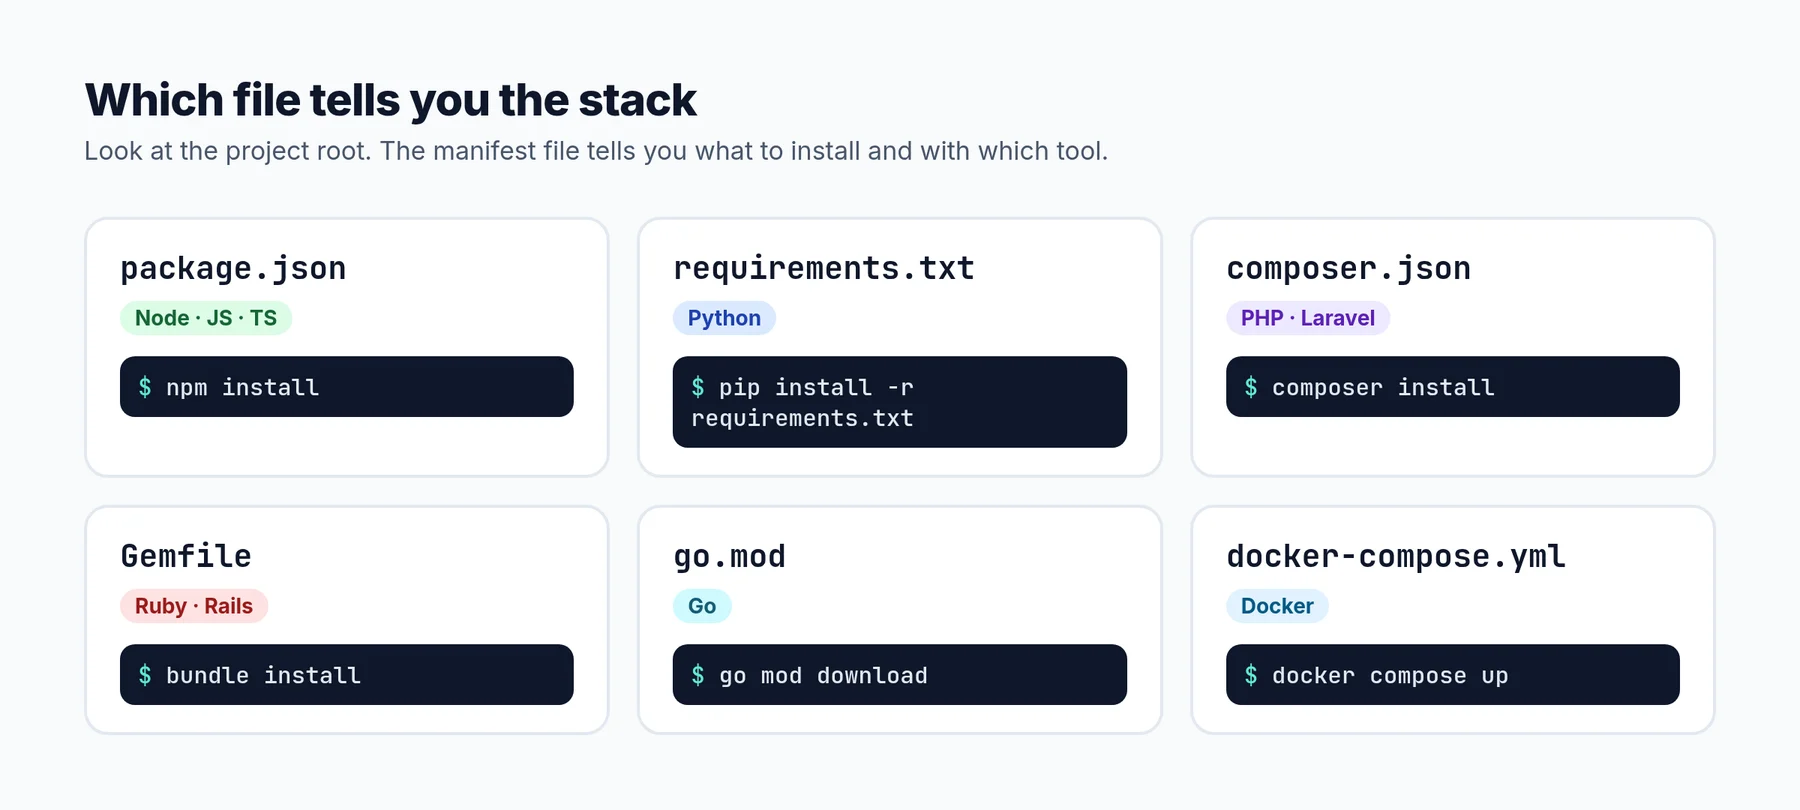The width and height of the screenshot is (1800, 810).
Task: Click the Docker badge
Action: [1277, 606]
